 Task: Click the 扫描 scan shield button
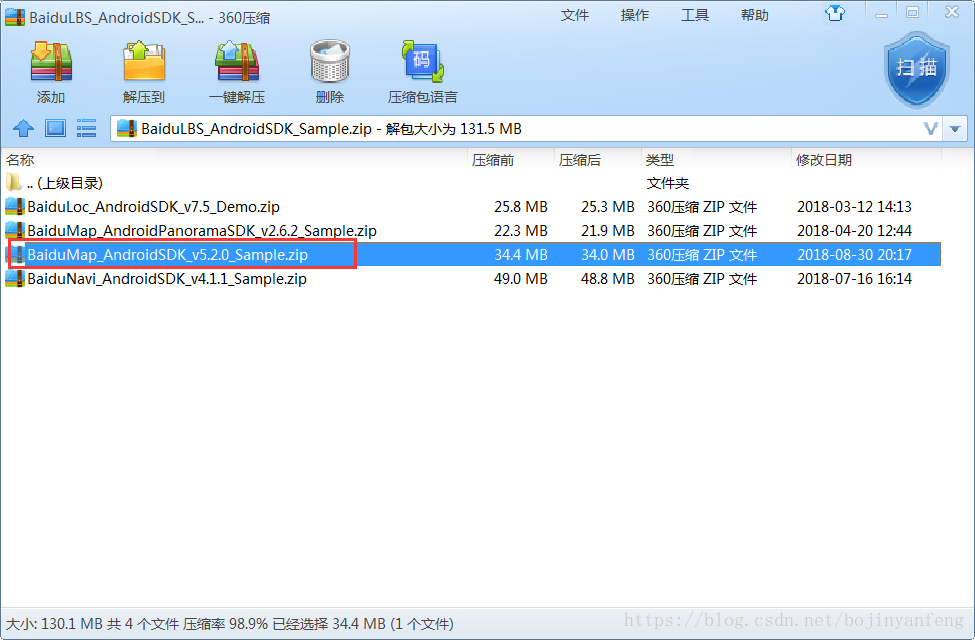coord(917,70)
